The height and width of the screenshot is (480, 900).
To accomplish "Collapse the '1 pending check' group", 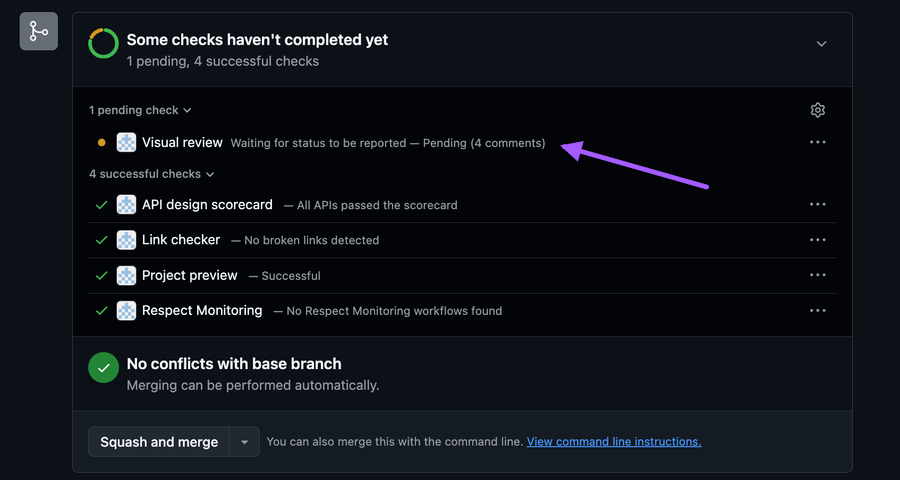I will coord(140,110).
